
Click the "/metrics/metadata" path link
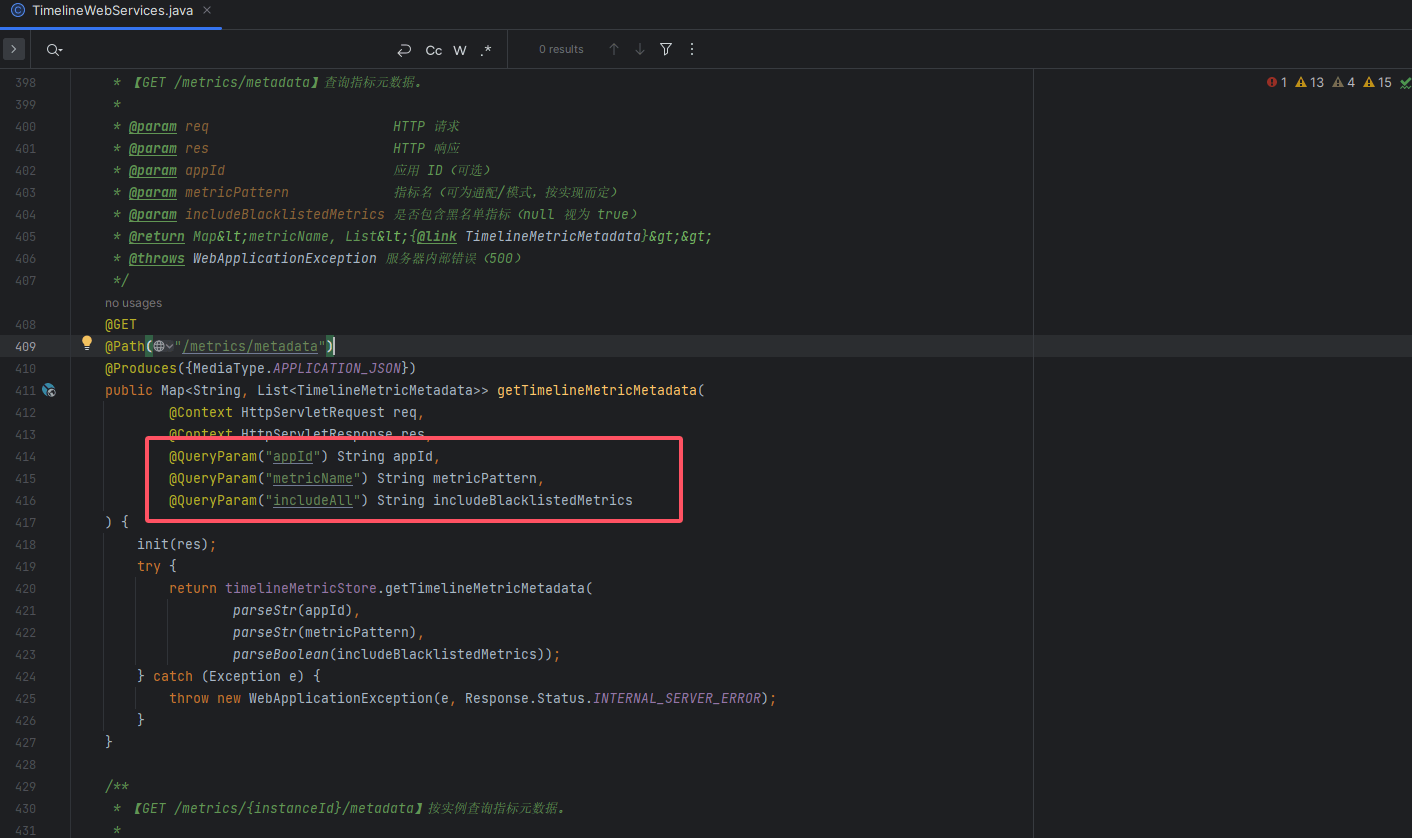pyautogui.click(x=250, y=347)
